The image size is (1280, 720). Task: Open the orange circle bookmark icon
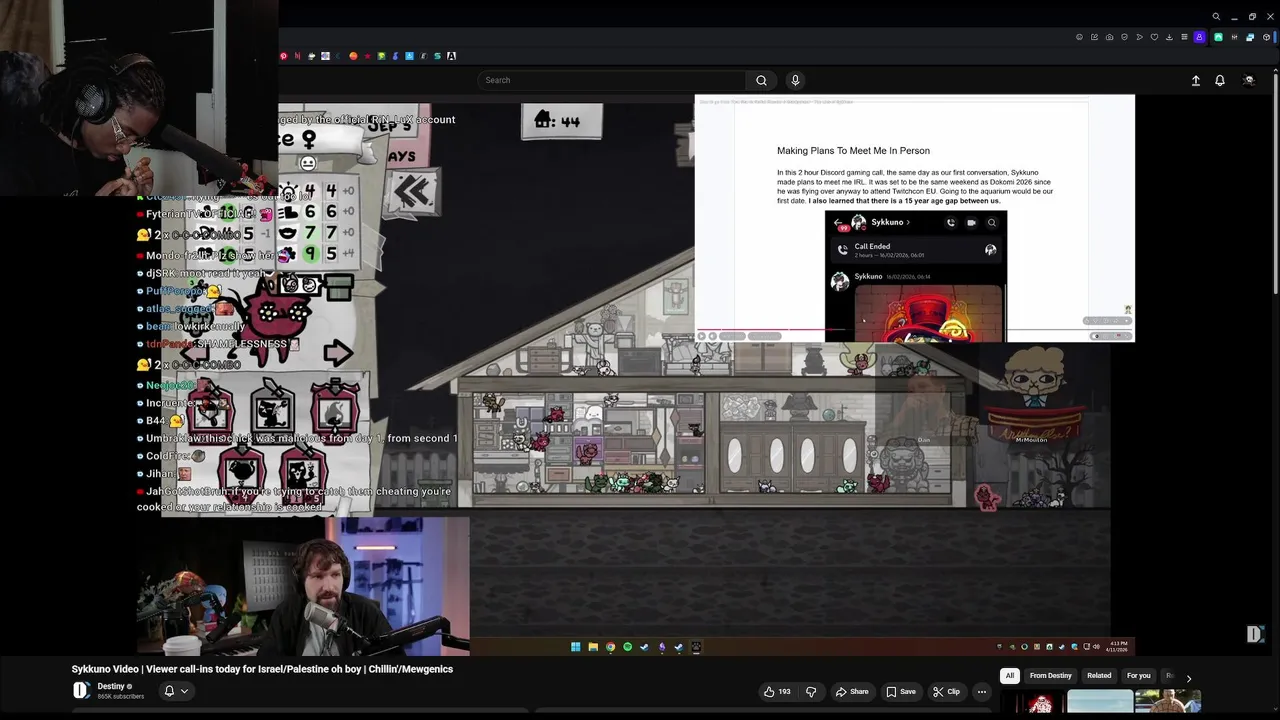click(x=353, y=56)
